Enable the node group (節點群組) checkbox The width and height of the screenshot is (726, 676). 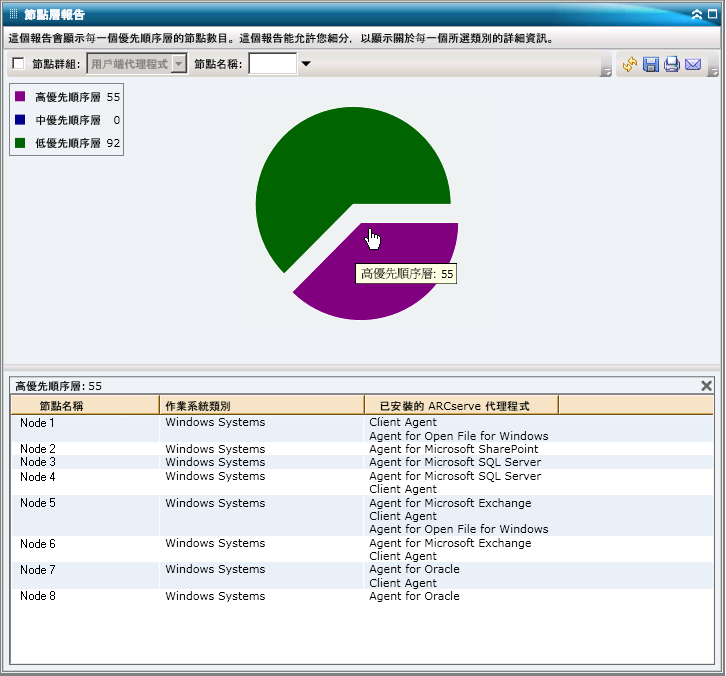(18, 64)
